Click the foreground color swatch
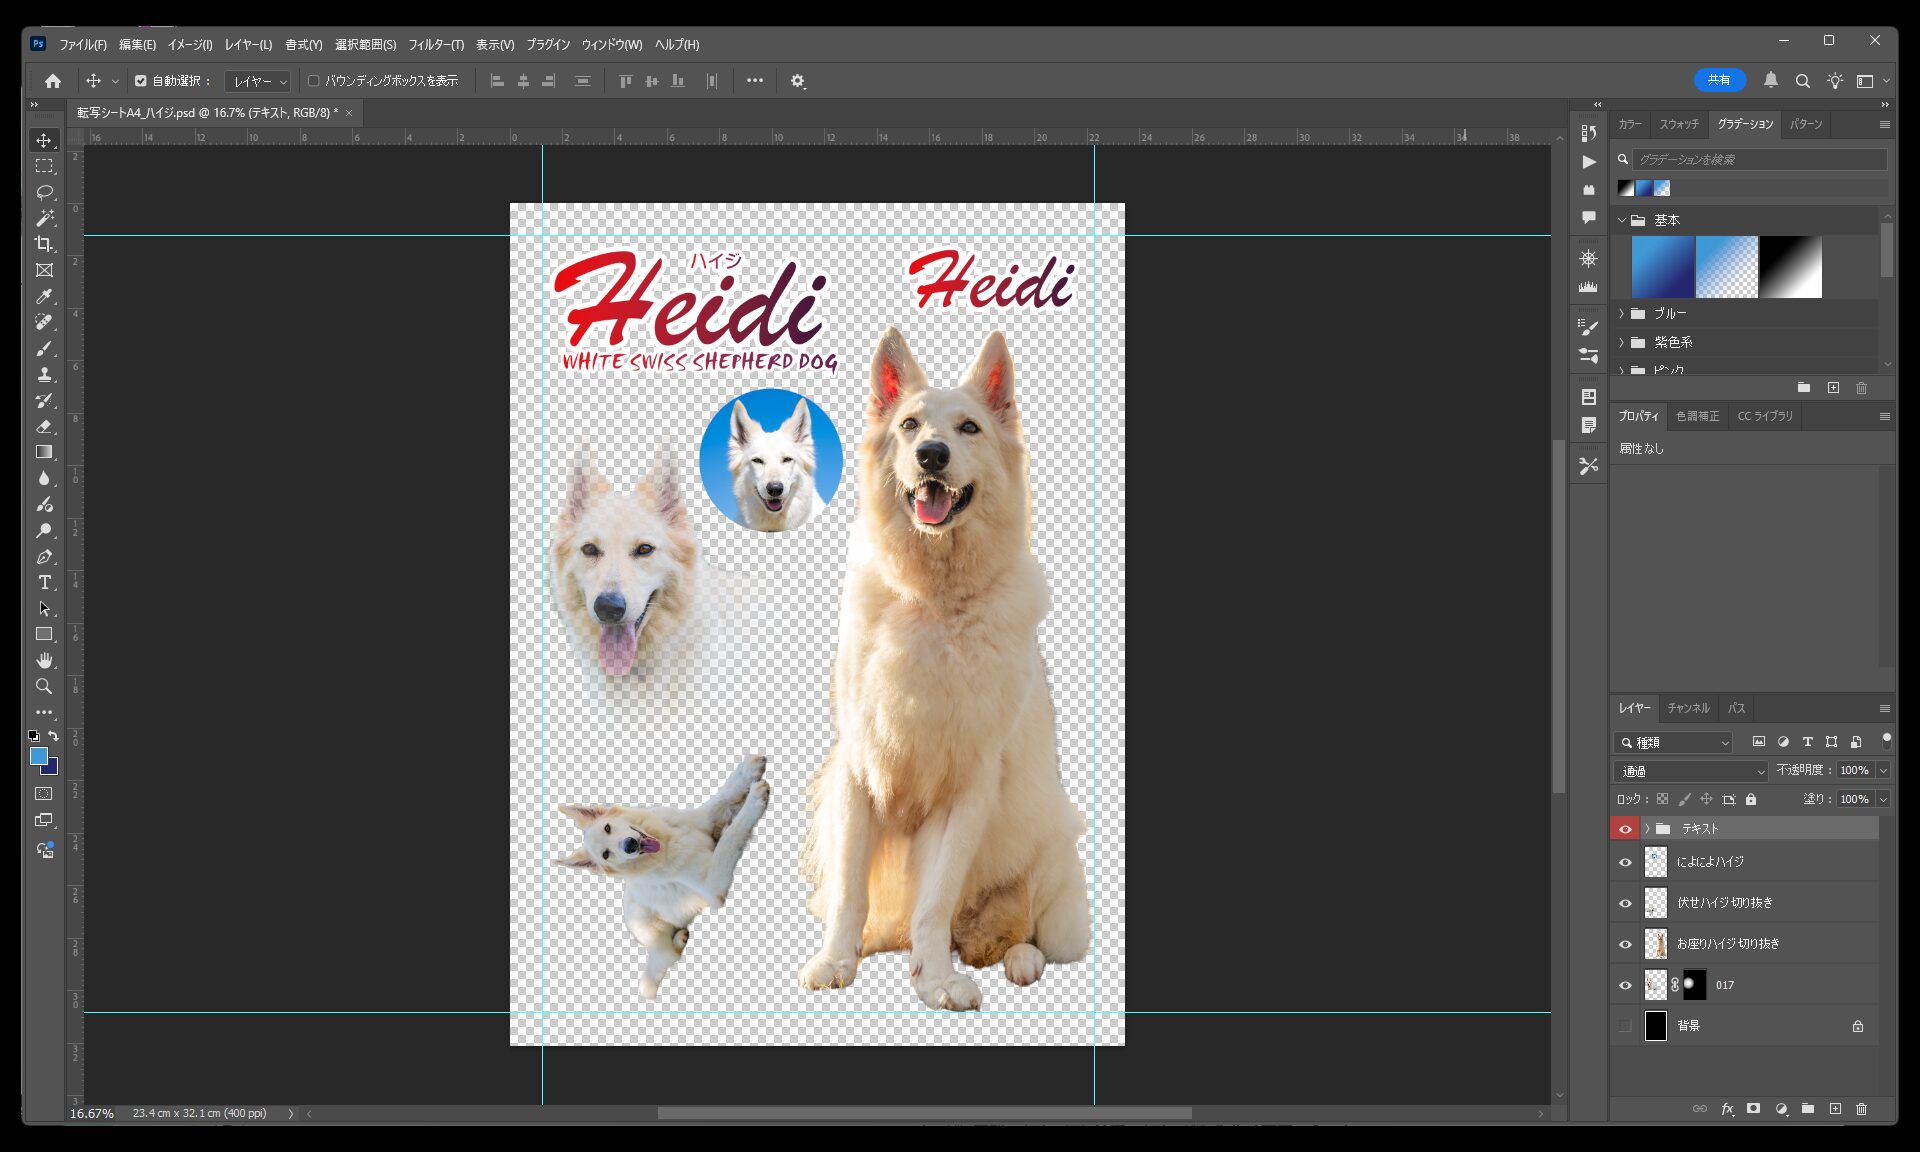The image size is (1920, 1152). tap(39, 757)
